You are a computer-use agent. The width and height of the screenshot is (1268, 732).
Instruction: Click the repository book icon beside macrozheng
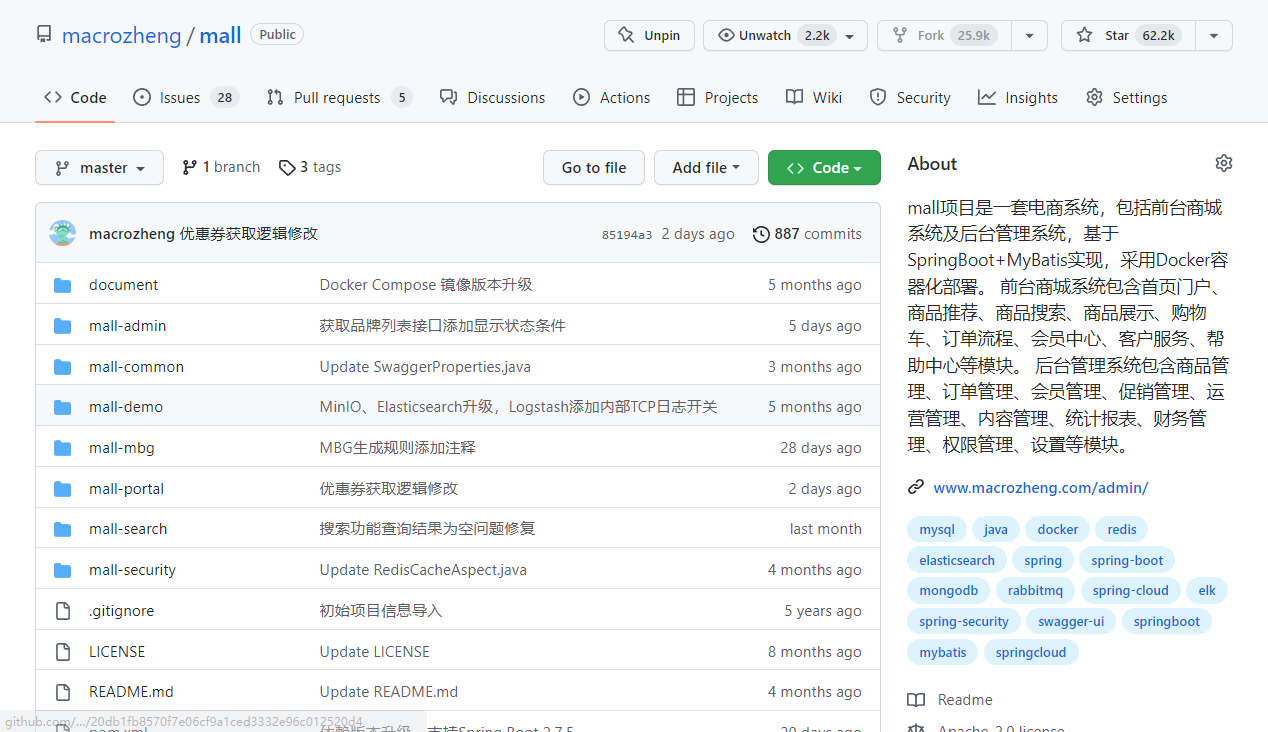coord(44,35)
